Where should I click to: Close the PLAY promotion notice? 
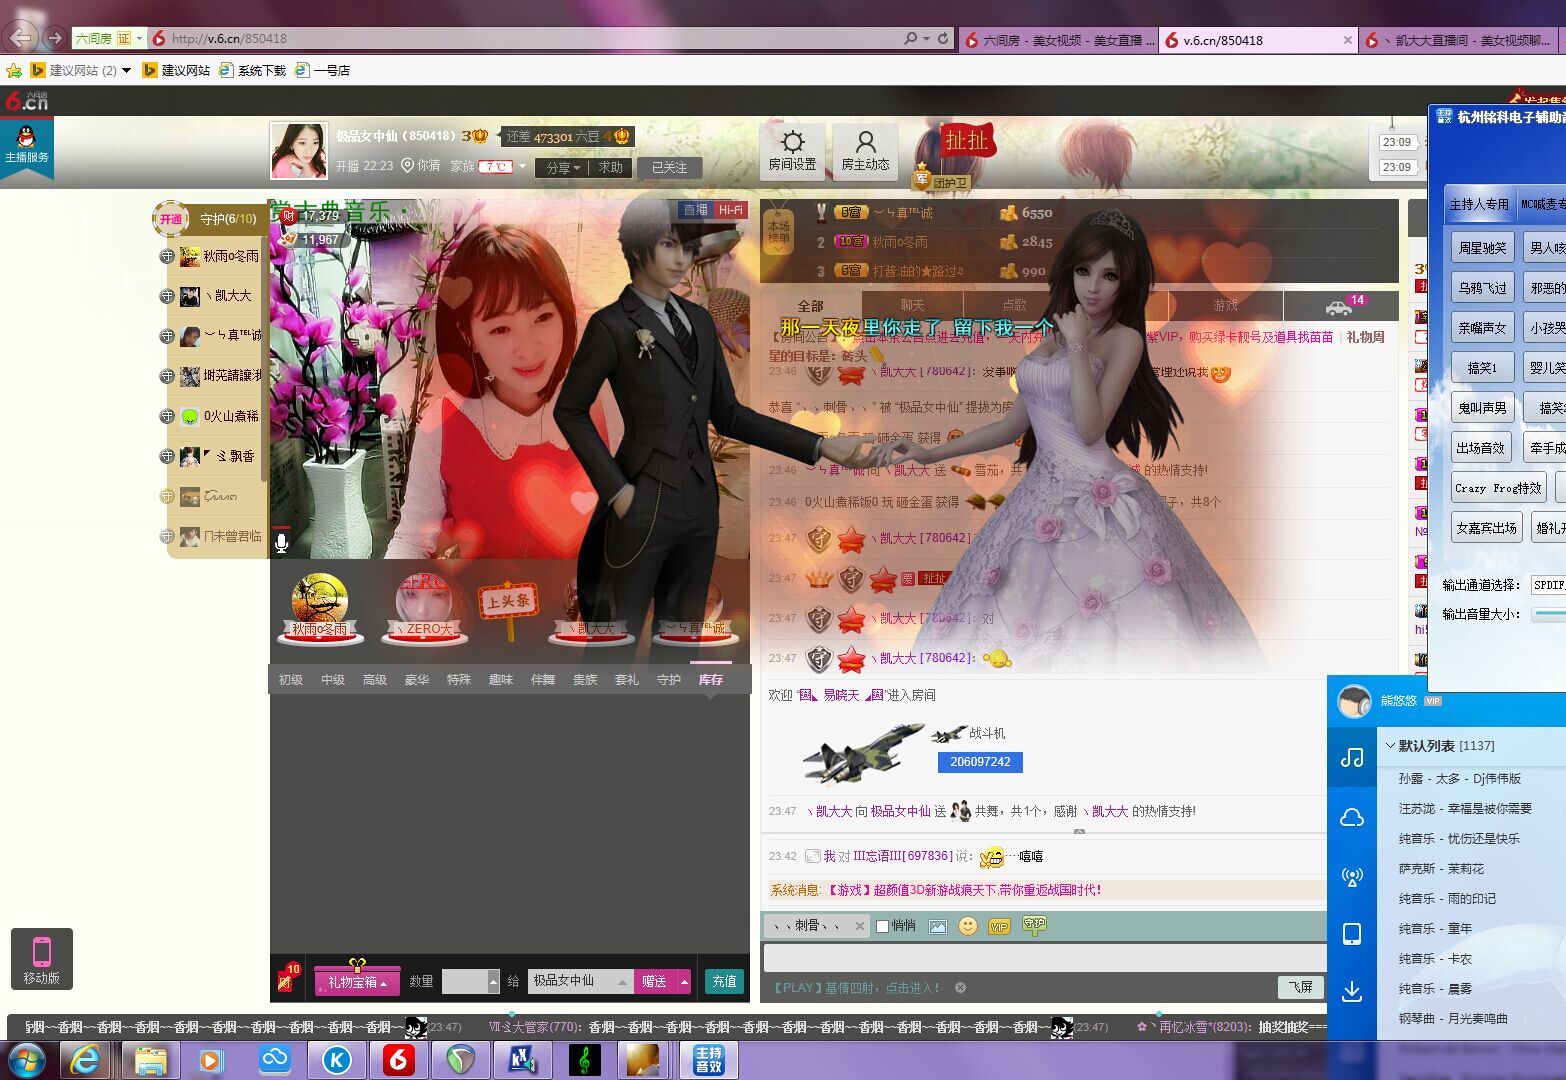pyautogui.click(x=961, y=987)
